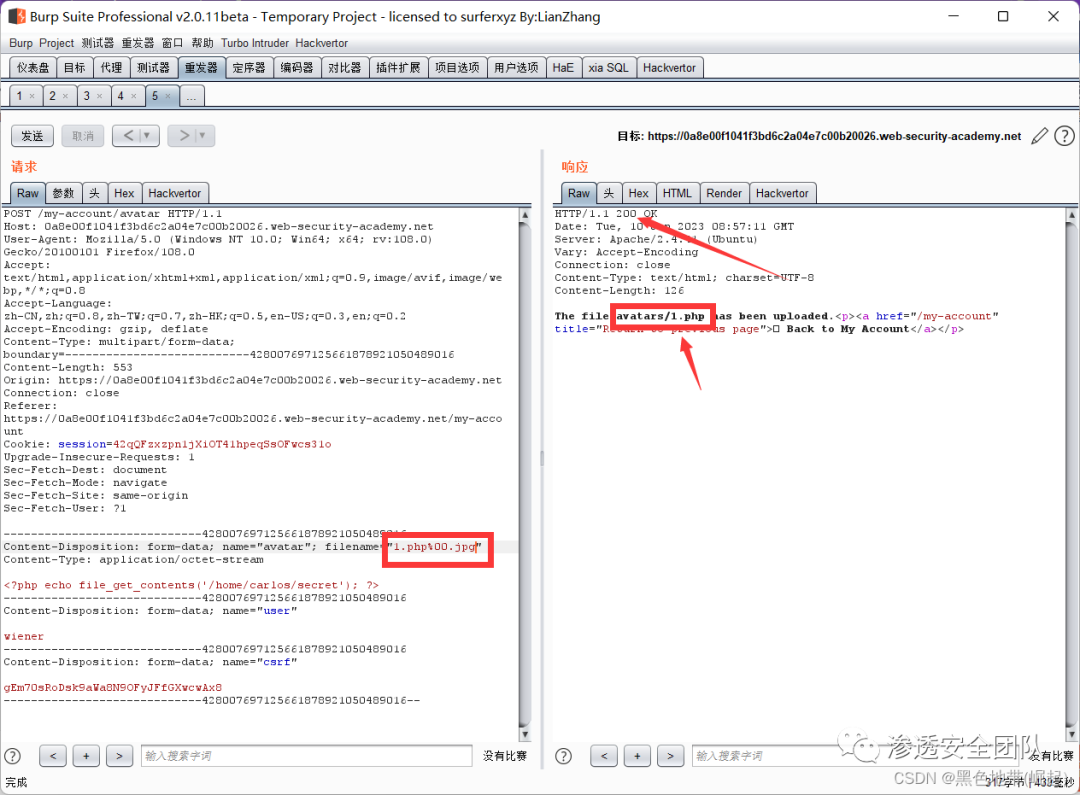Show request Hex view

click(x=124, y=194)
